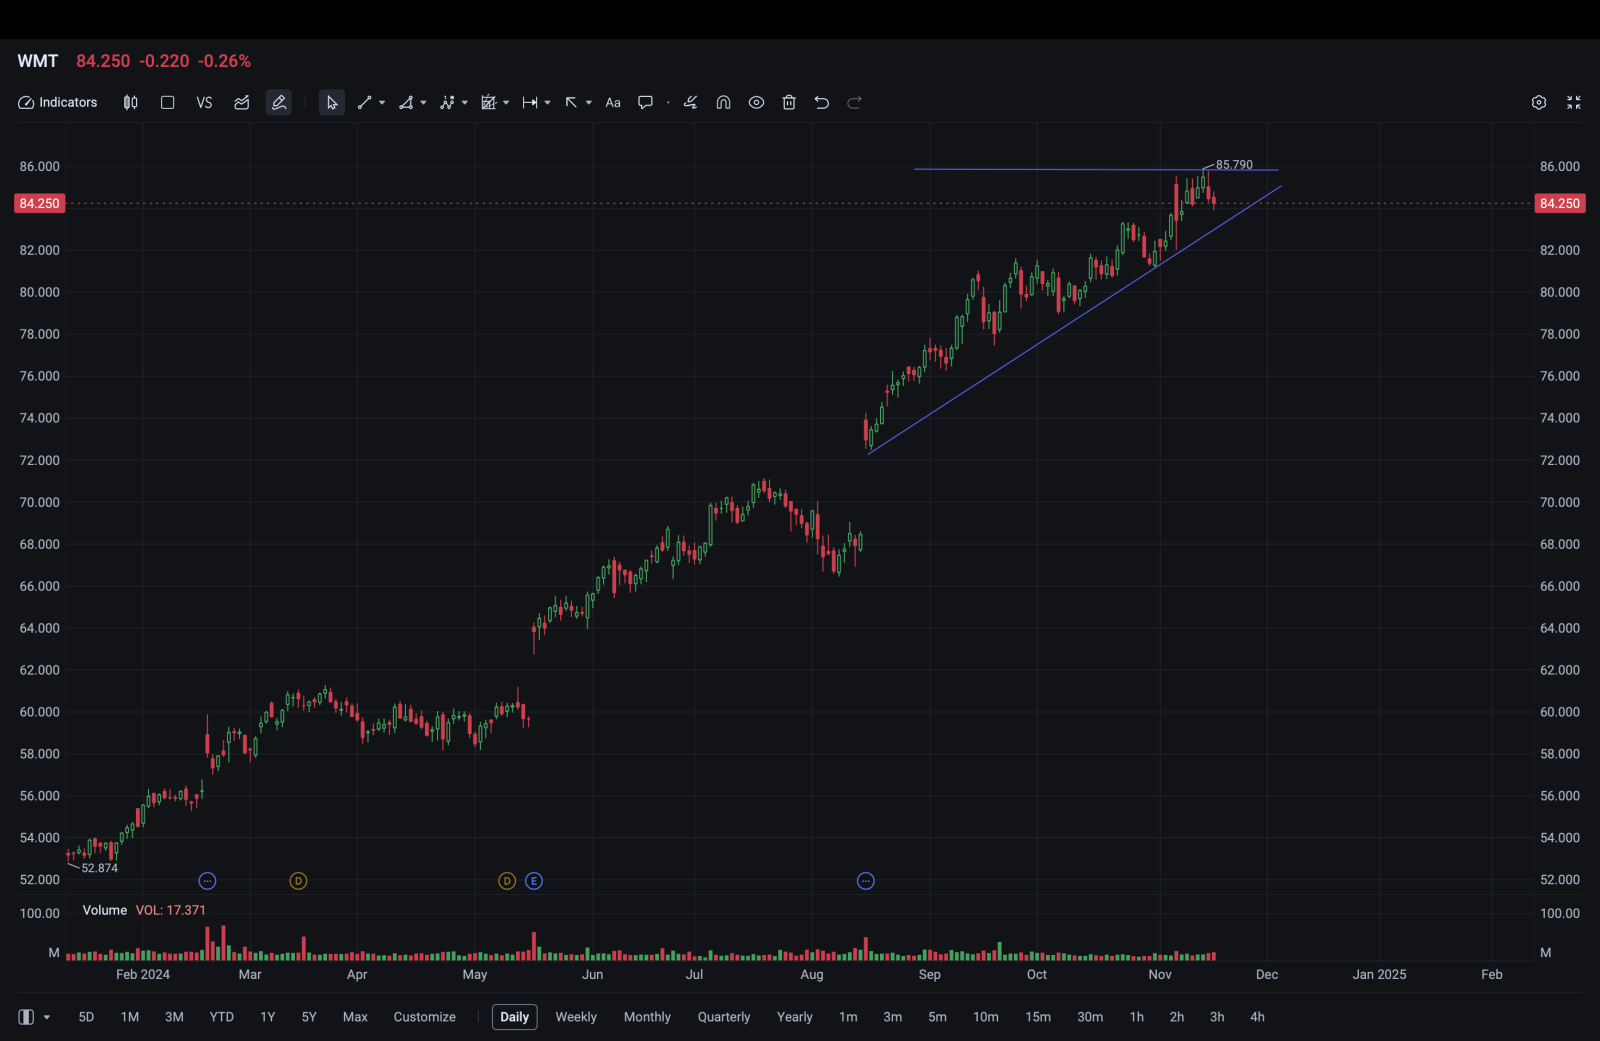Click the freehand brush eraser icon
Screen dimensions: 1600x1041
click(x=690, y=102)
